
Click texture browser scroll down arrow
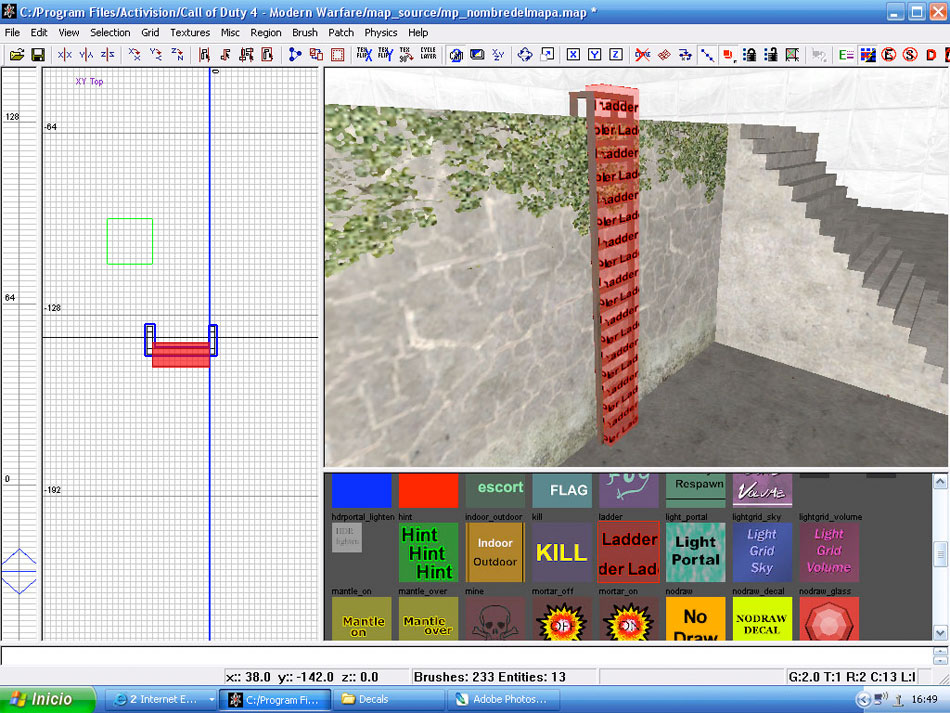940,632
